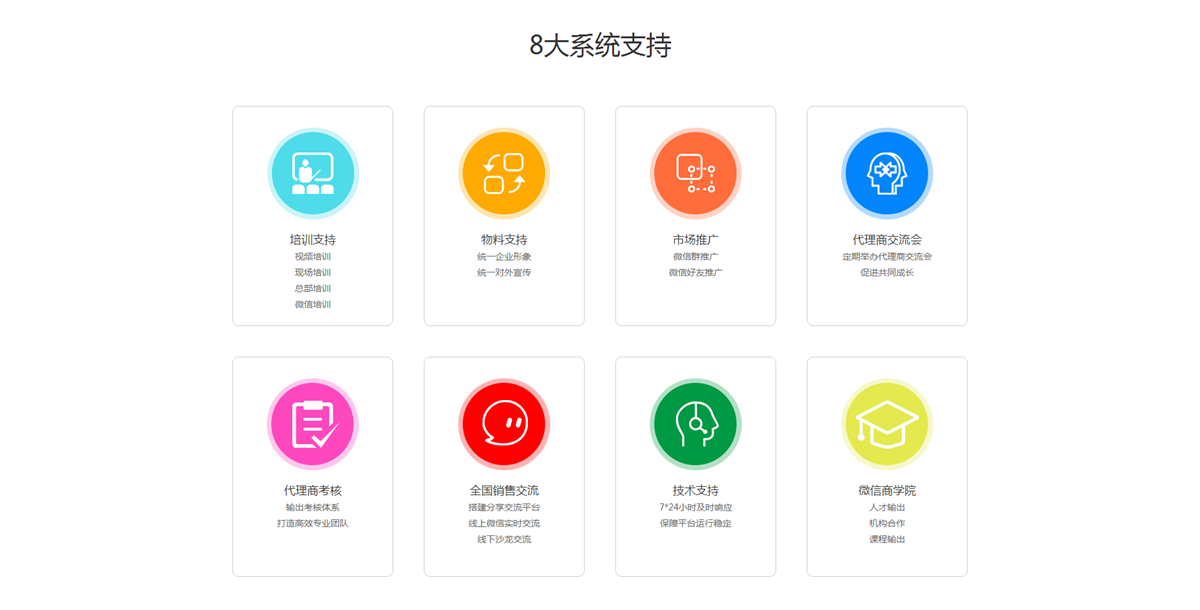
Task: Select the 技术支持 card title
Action: [x=695, y=491]
